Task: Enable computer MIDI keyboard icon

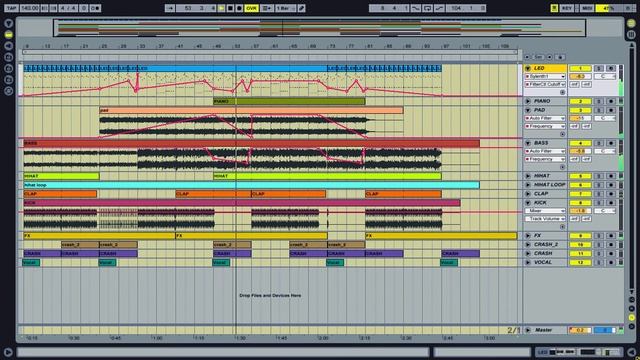Action: click(x=554, y=8)
